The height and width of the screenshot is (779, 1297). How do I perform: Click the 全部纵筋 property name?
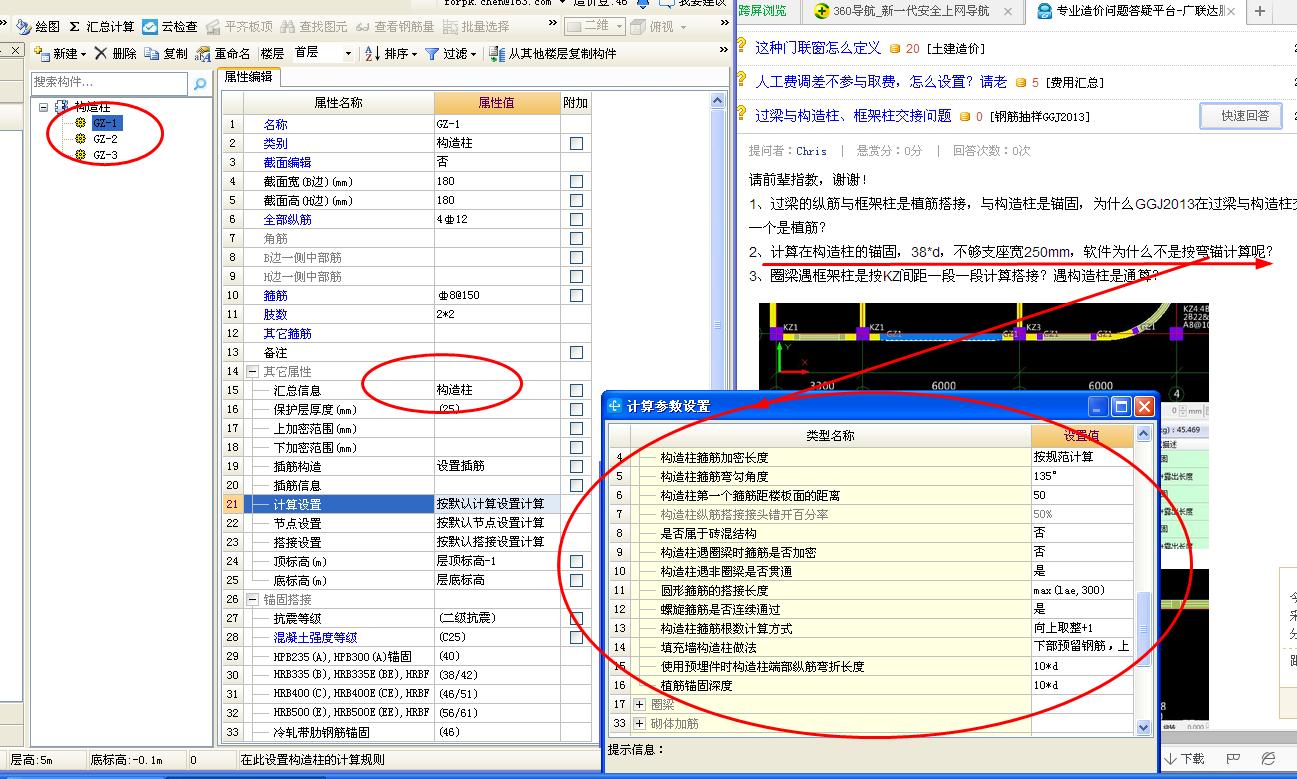point(287,220)
